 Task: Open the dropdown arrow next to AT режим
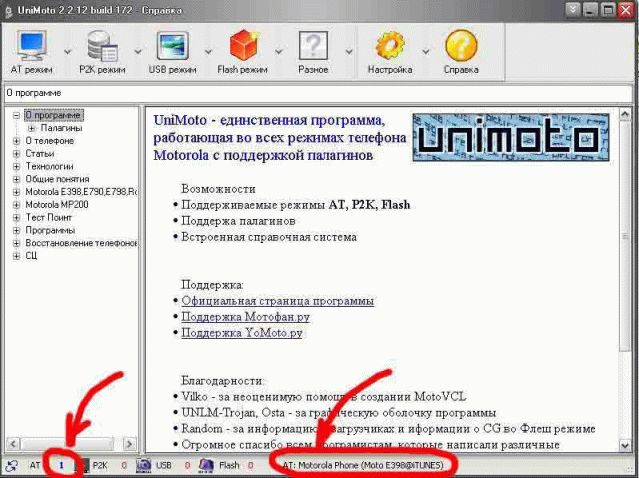(68, 51)
